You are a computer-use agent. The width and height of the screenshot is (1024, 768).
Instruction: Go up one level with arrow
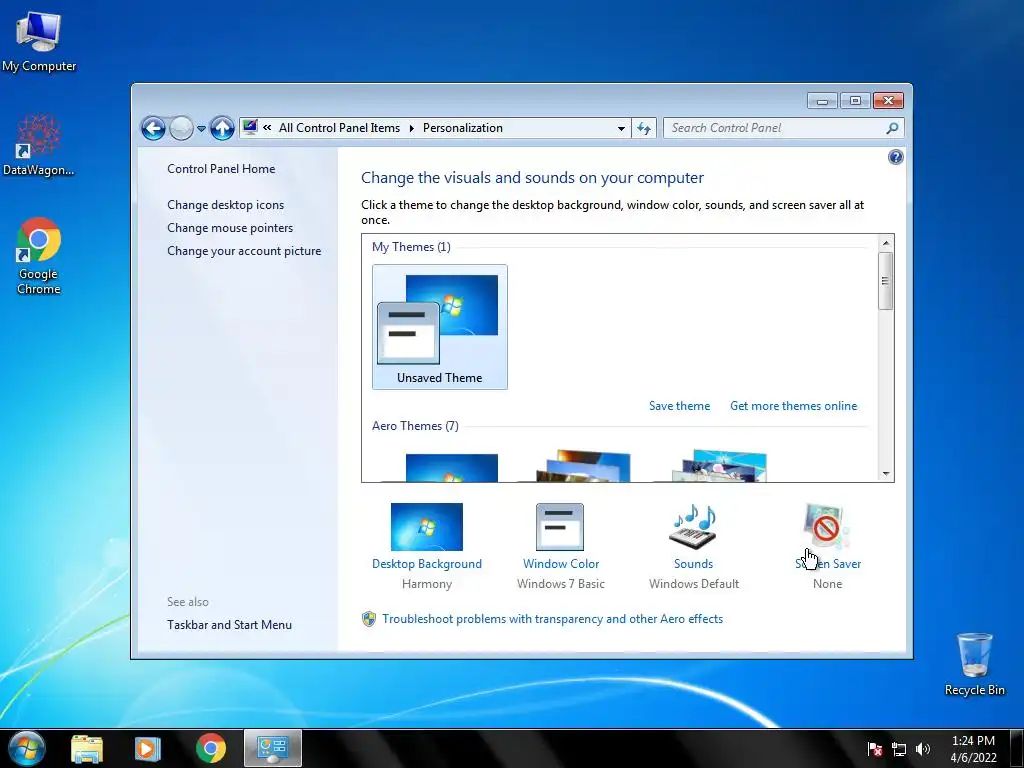pyautogui.click(x=222, y=128)
